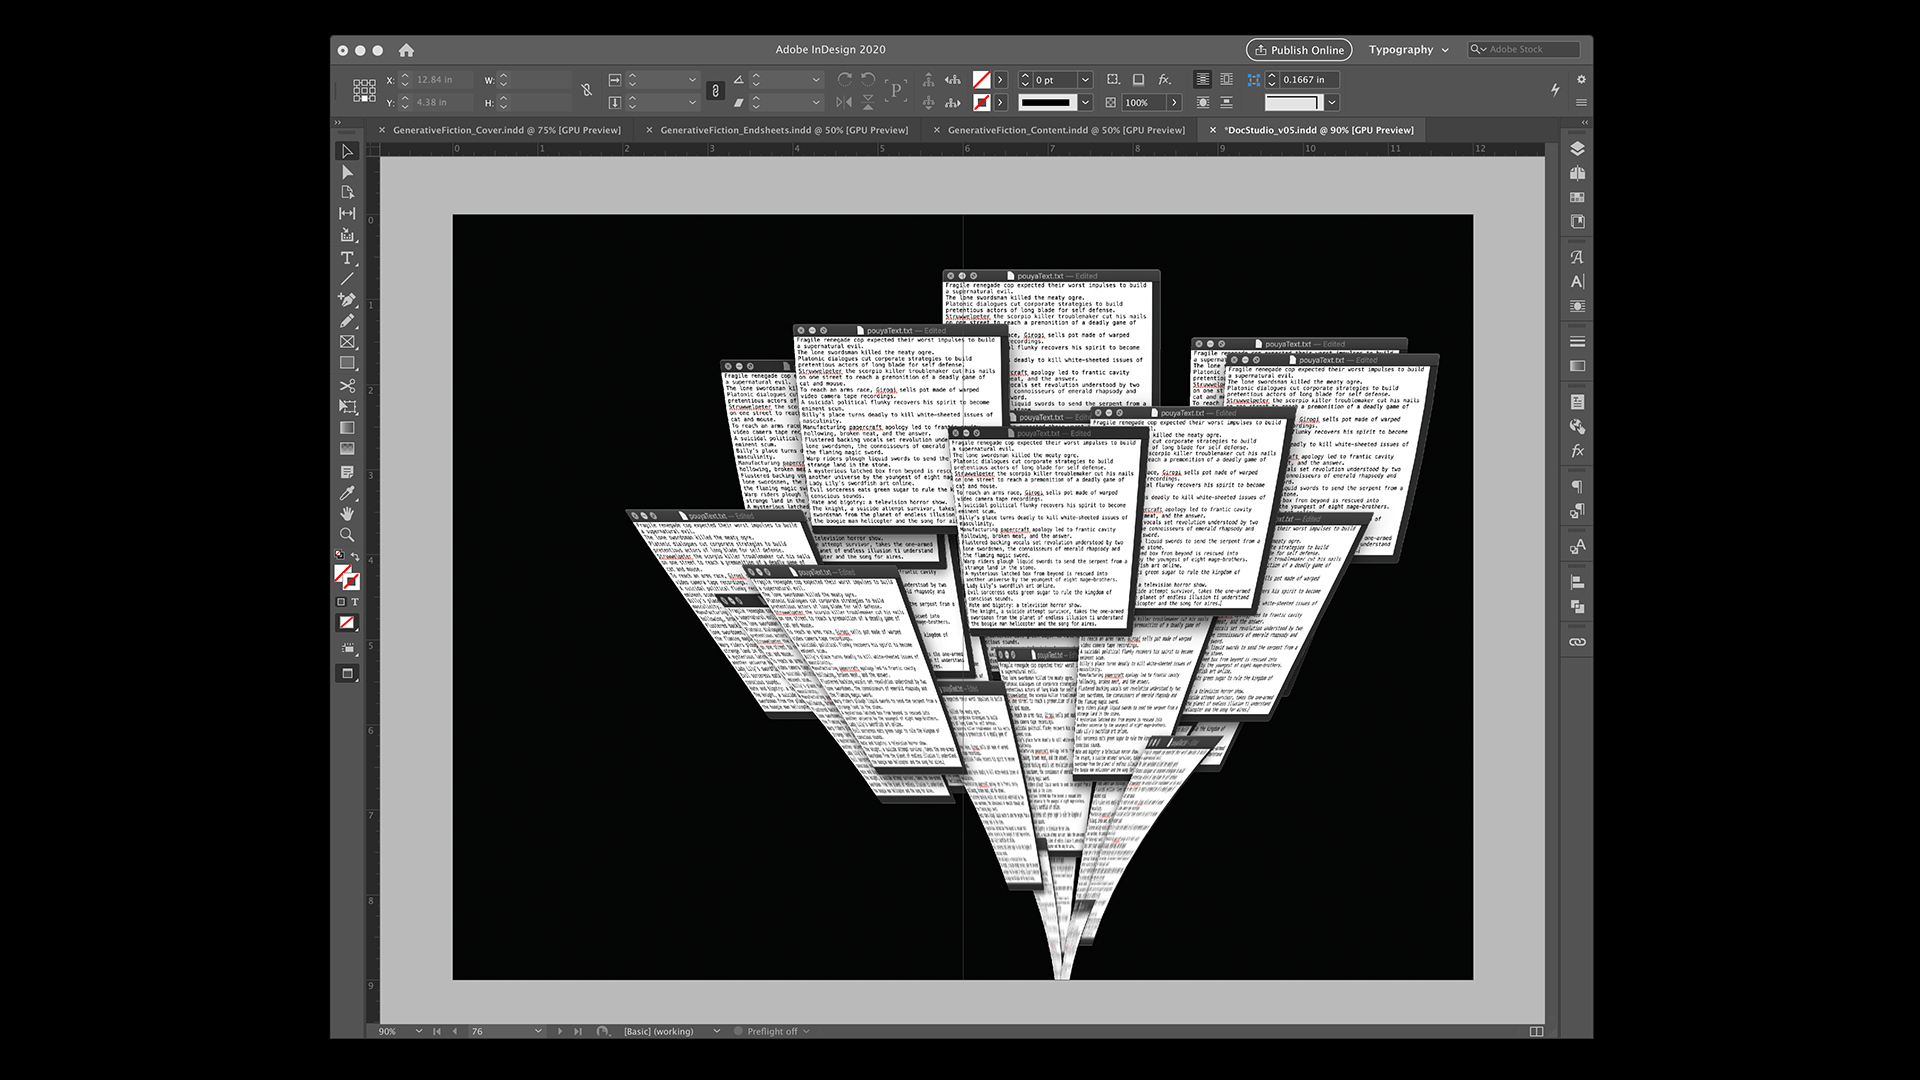
Task: Select the Direct Selection tool
Action: pyautogui.click(x=347, y=172)
